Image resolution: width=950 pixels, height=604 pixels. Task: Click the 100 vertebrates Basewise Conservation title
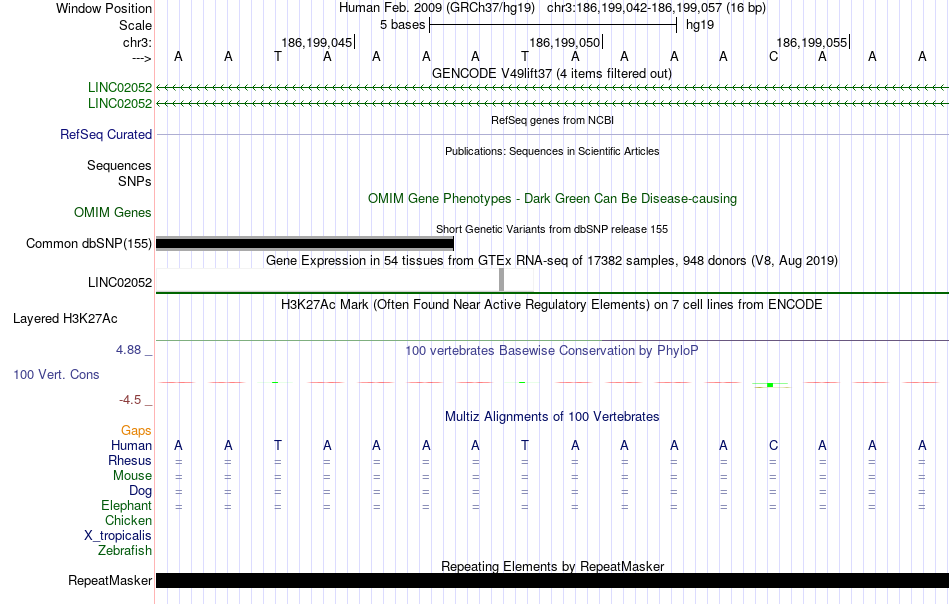point(551,351)
